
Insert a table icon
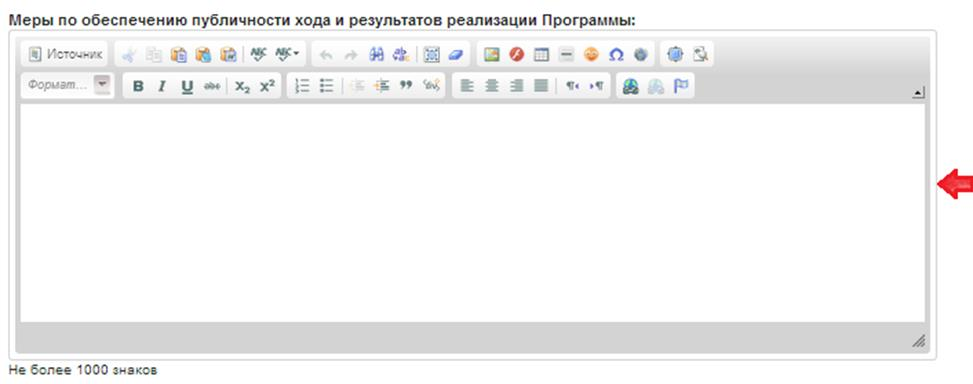(541, 55)
